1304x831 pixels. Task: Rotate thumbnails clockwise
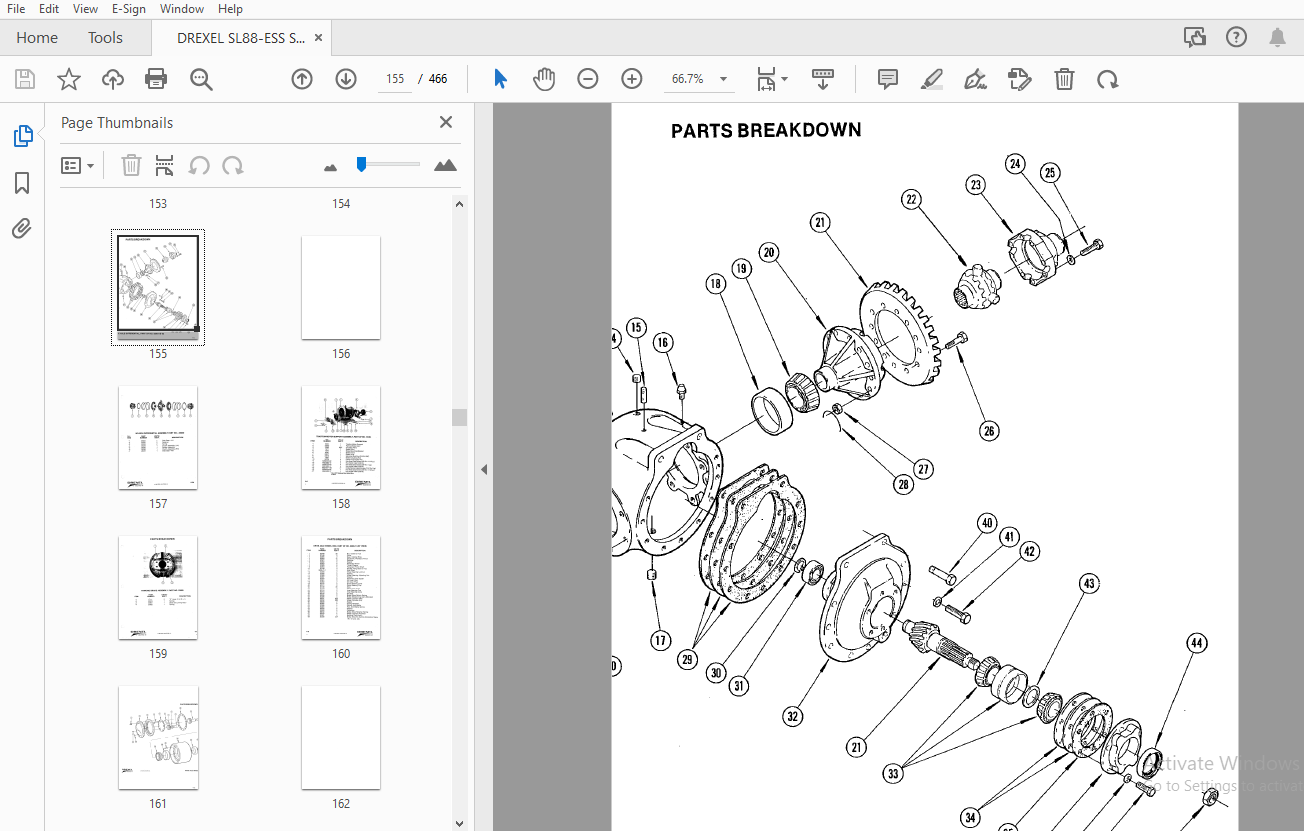click(x=233, y=165)
